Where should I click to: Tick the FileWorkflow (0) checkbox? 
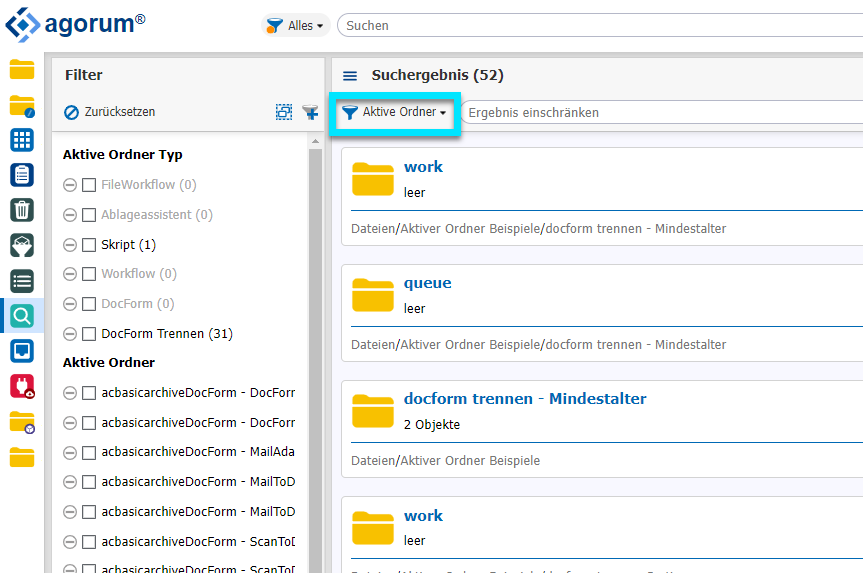point(89,185)
